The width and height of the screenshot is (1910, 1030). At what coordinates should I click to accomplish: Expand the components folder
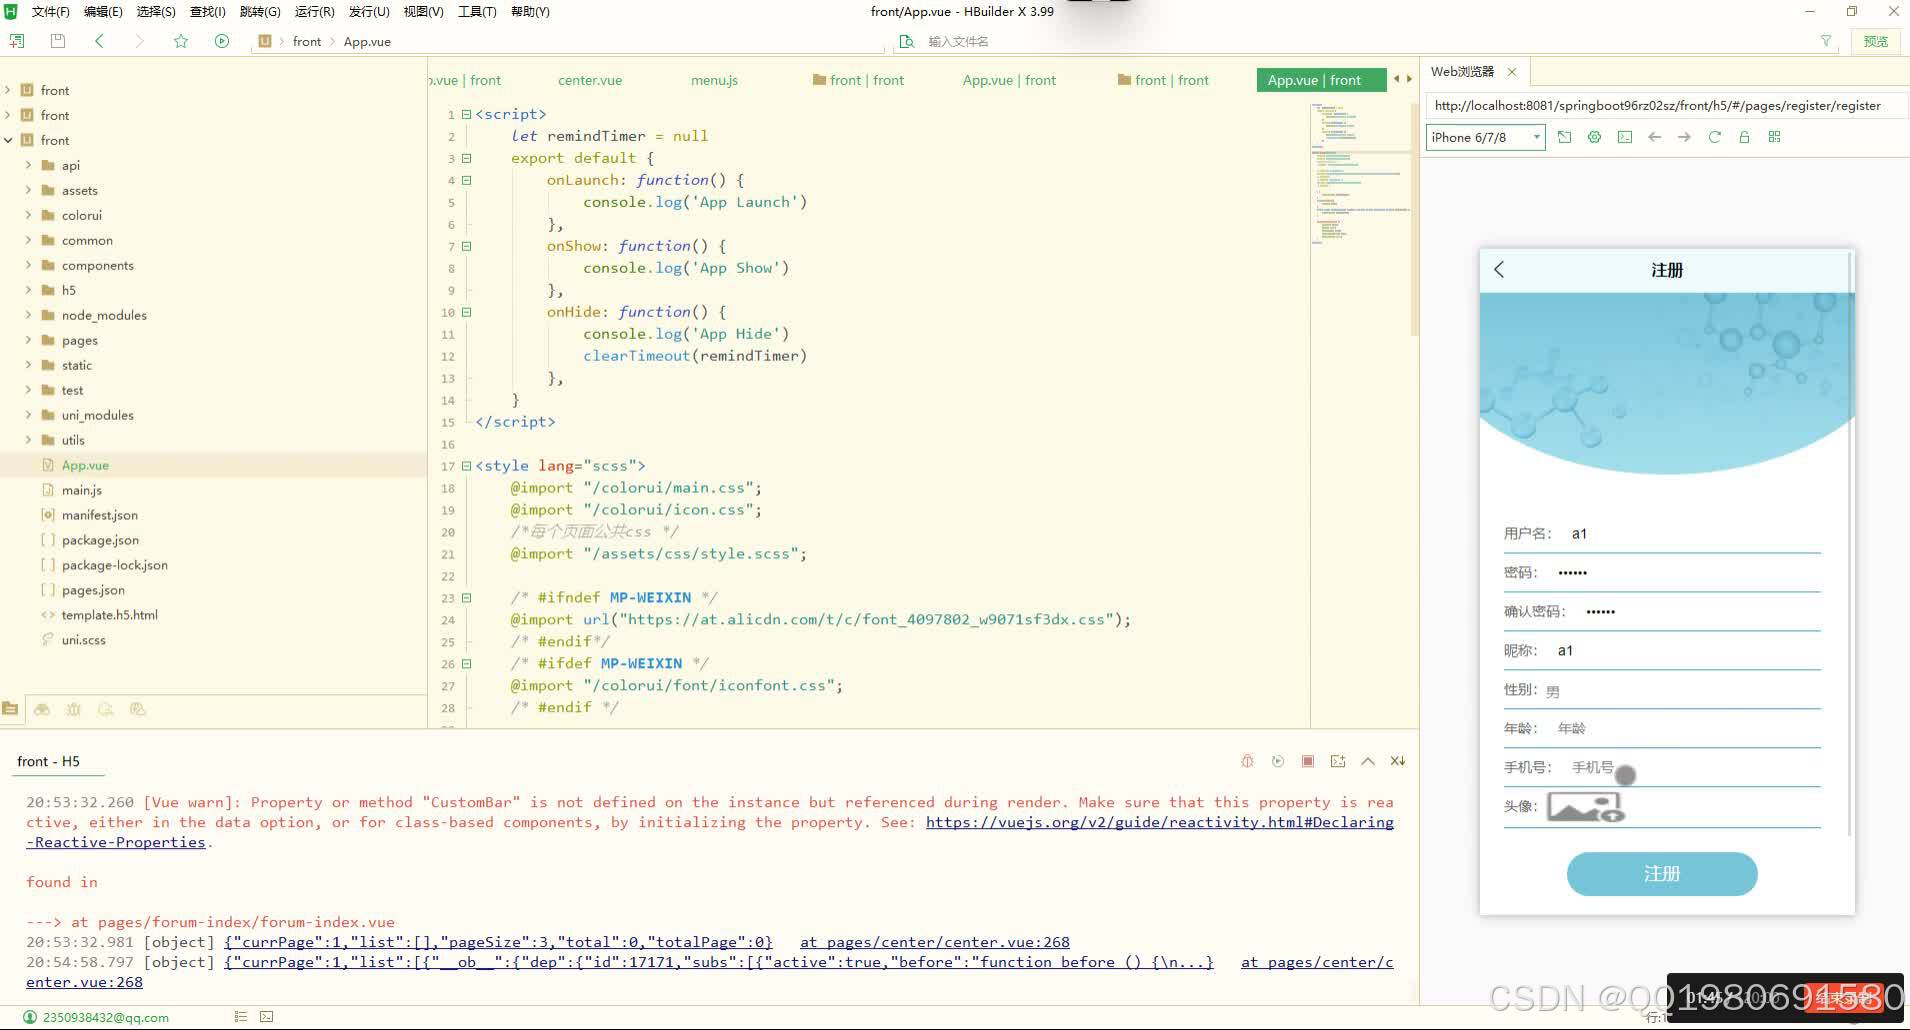[28, 265]
